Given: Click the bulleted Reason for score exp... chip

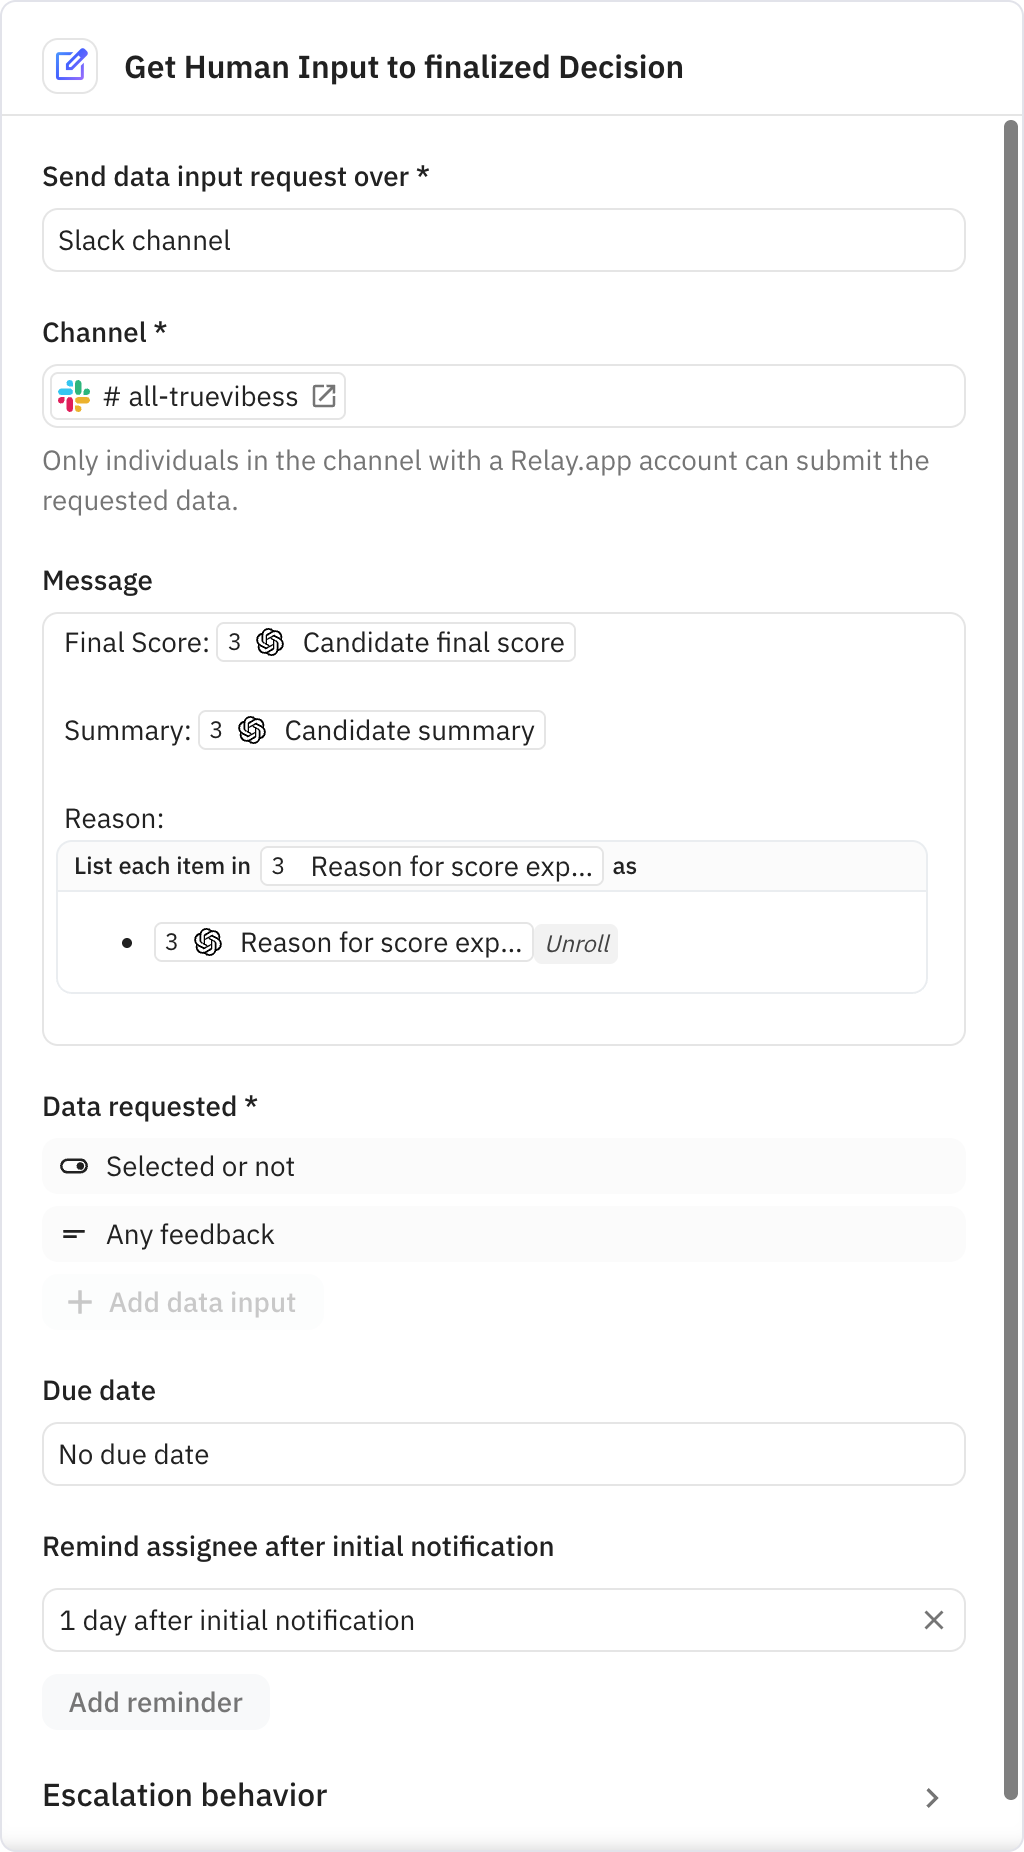Looking at the screenshot, I should click(x=343, y=942).
